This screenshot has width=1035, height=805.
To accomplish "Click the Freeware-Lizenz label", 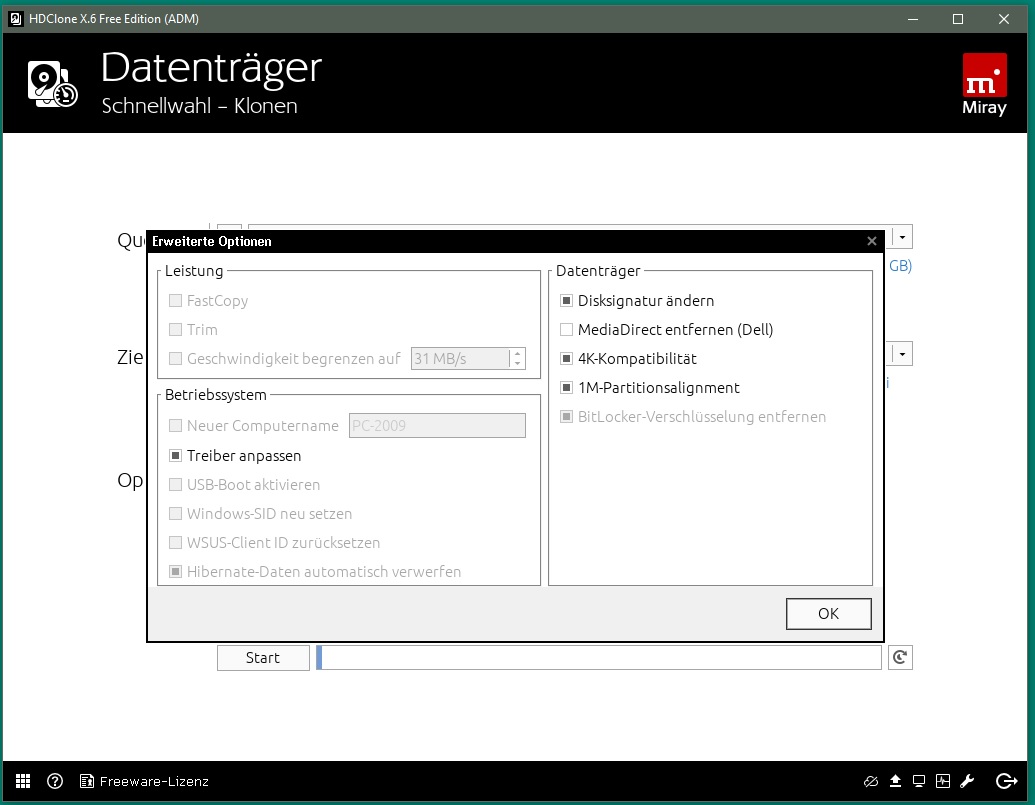I will 154,781.
